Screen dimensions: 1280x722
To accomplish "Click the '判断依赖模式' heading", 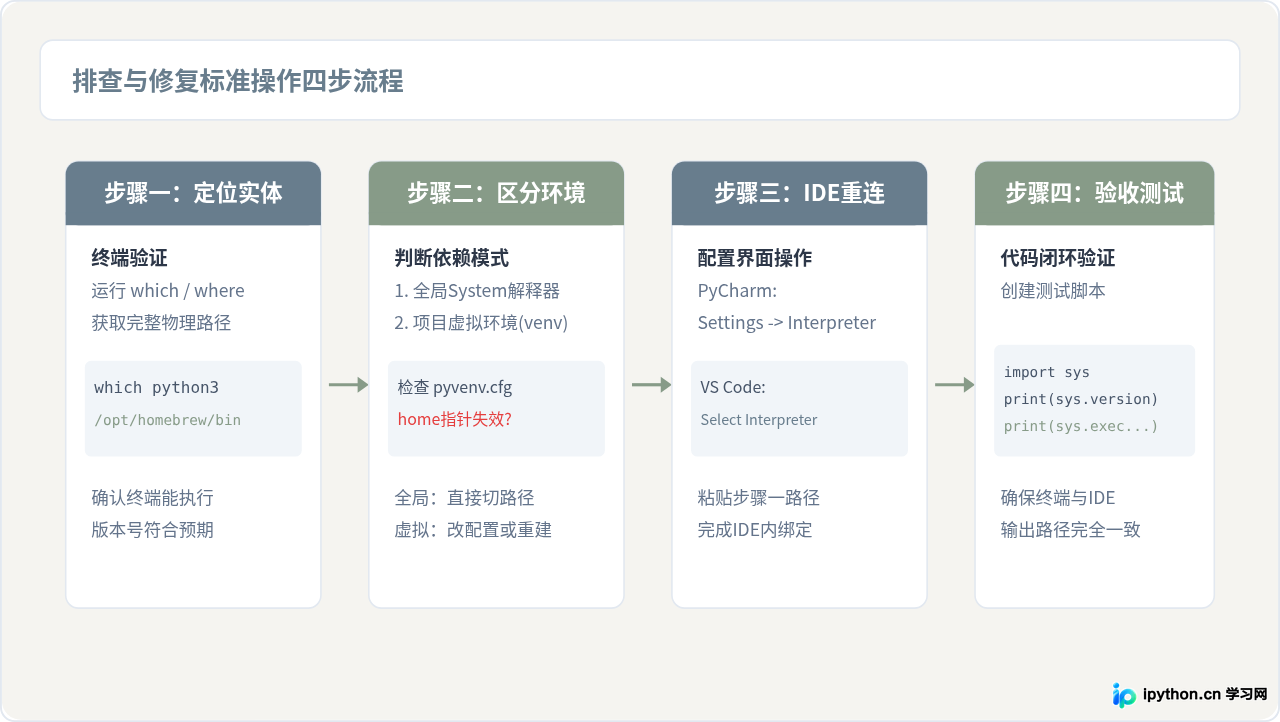I will pos(451,258).
